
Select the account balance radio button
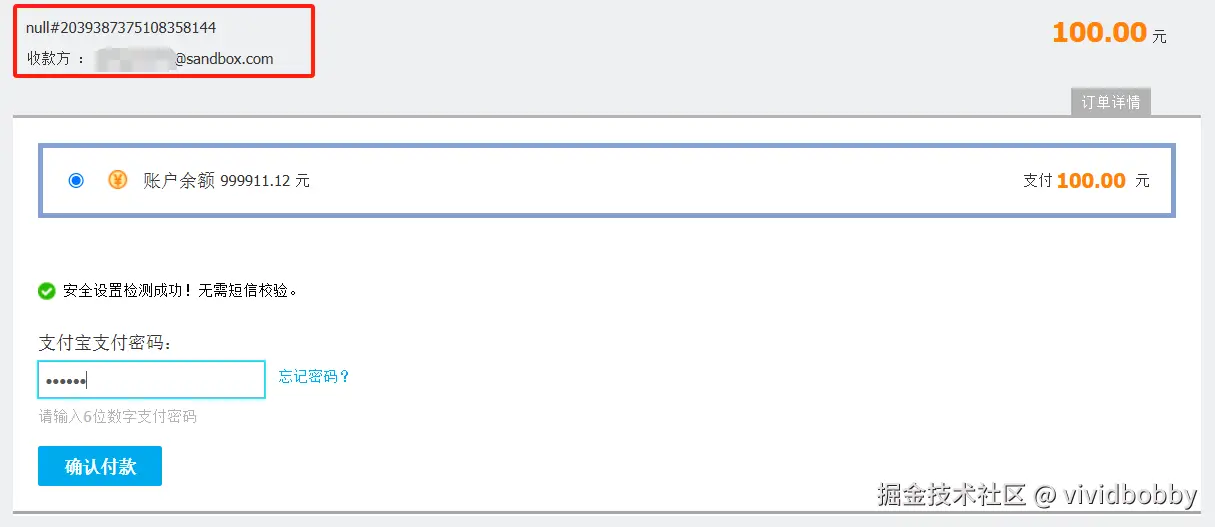[76, 180]
